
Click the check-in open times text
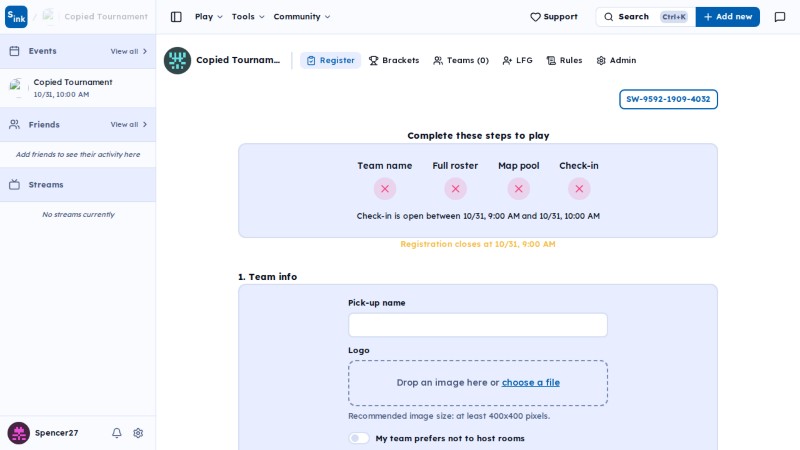(x=478, y=216)
